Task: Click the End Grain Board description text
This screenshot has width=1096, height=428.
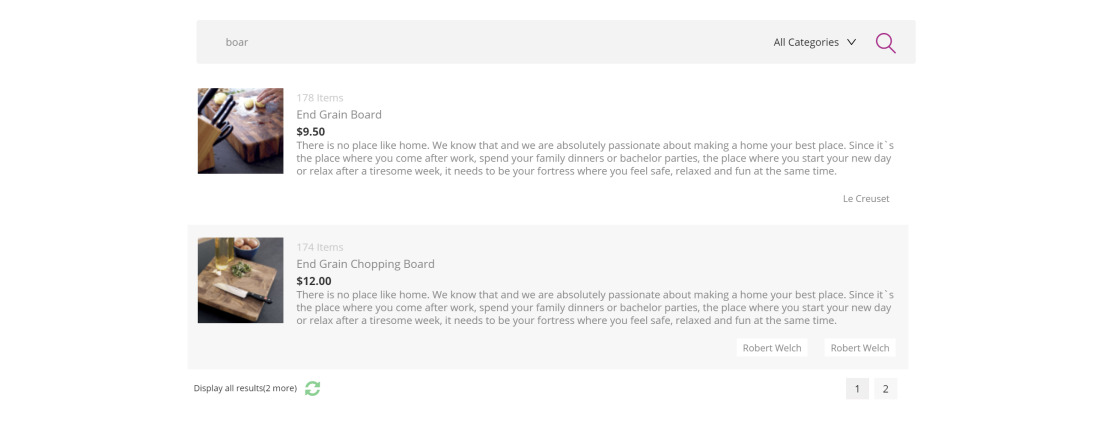Action: [594, 158]
